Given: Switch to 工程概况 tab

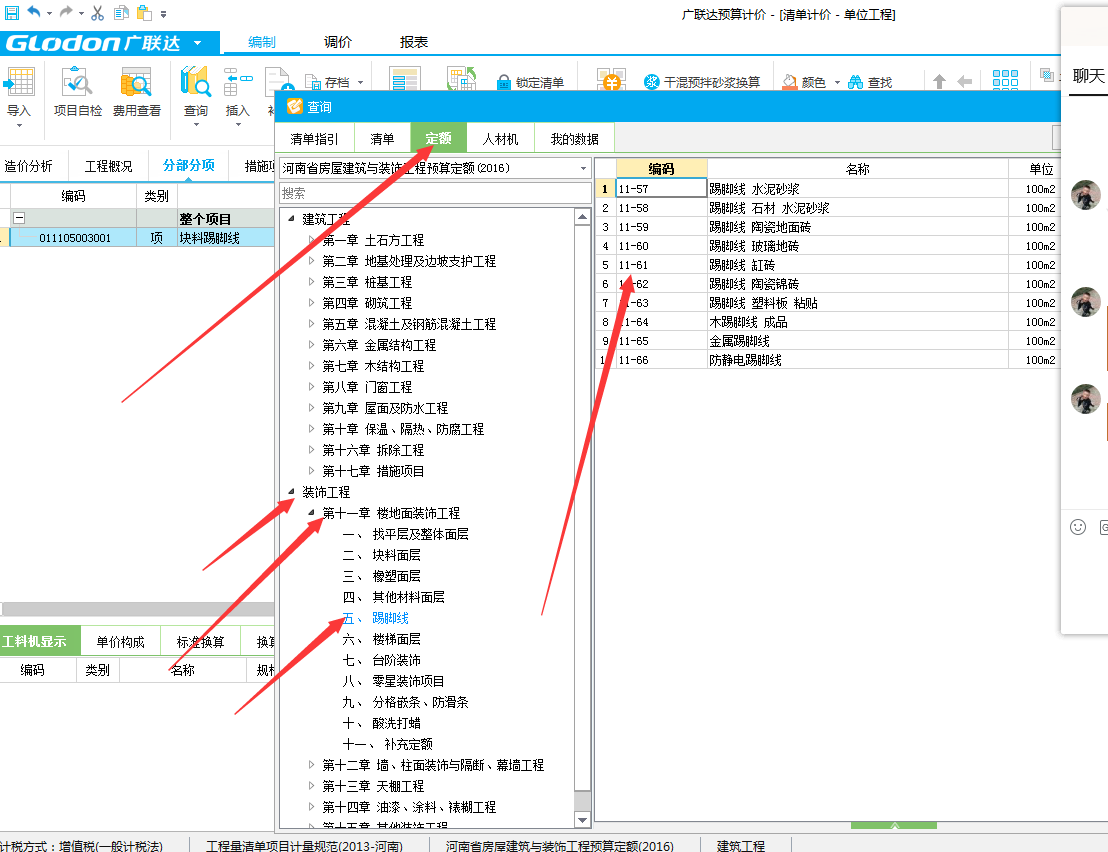Looking at the screenshot, I should 108,166.
